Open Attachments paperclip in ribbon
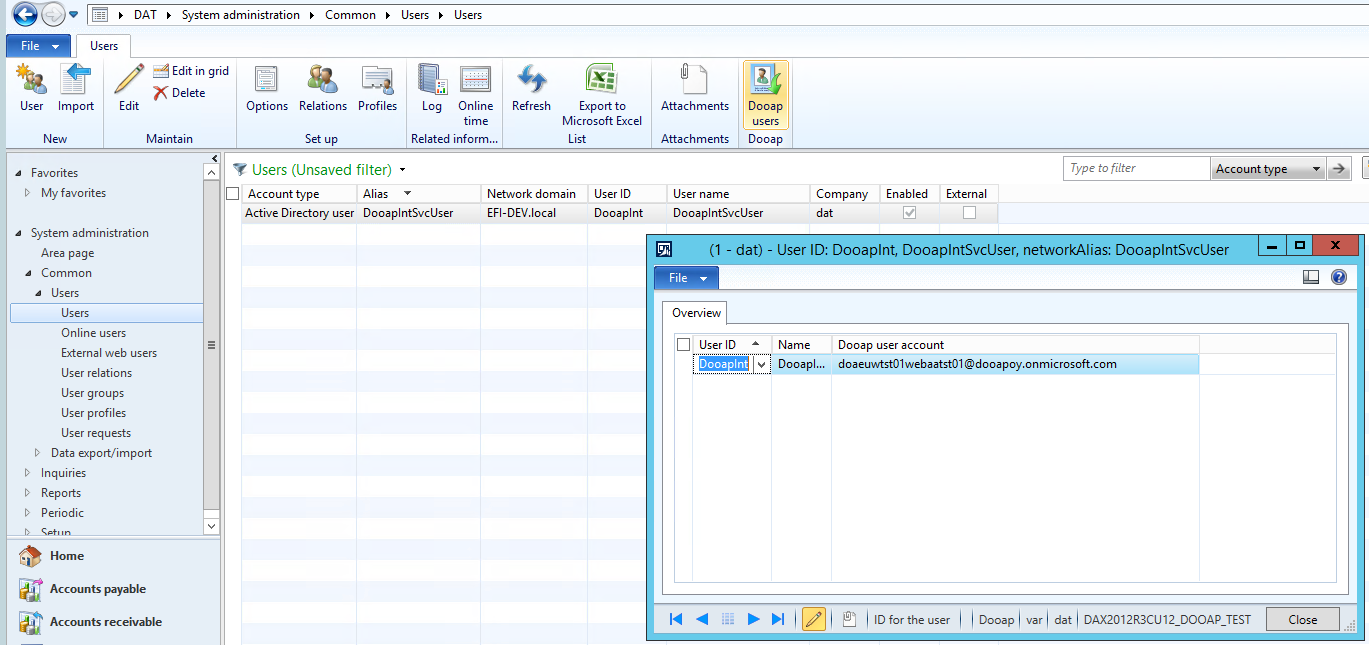 694,80
